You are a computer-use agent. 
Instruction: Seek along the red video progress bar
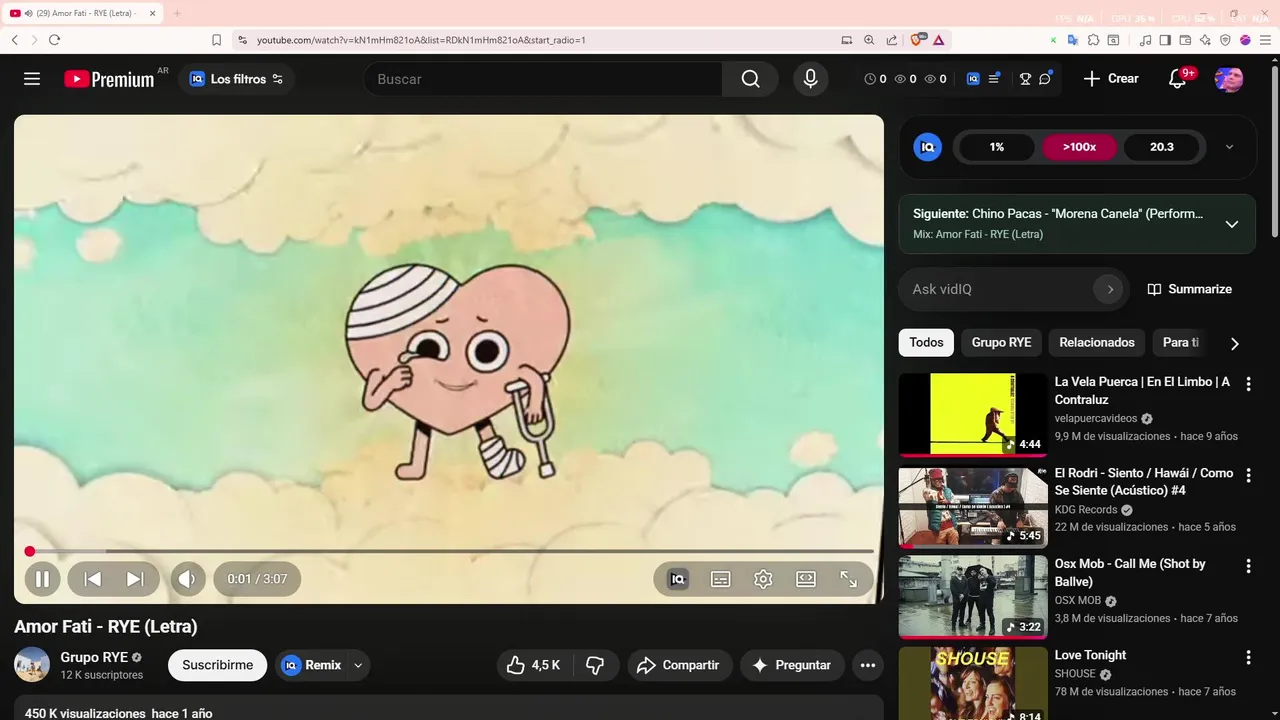click(x=449, y=551)
